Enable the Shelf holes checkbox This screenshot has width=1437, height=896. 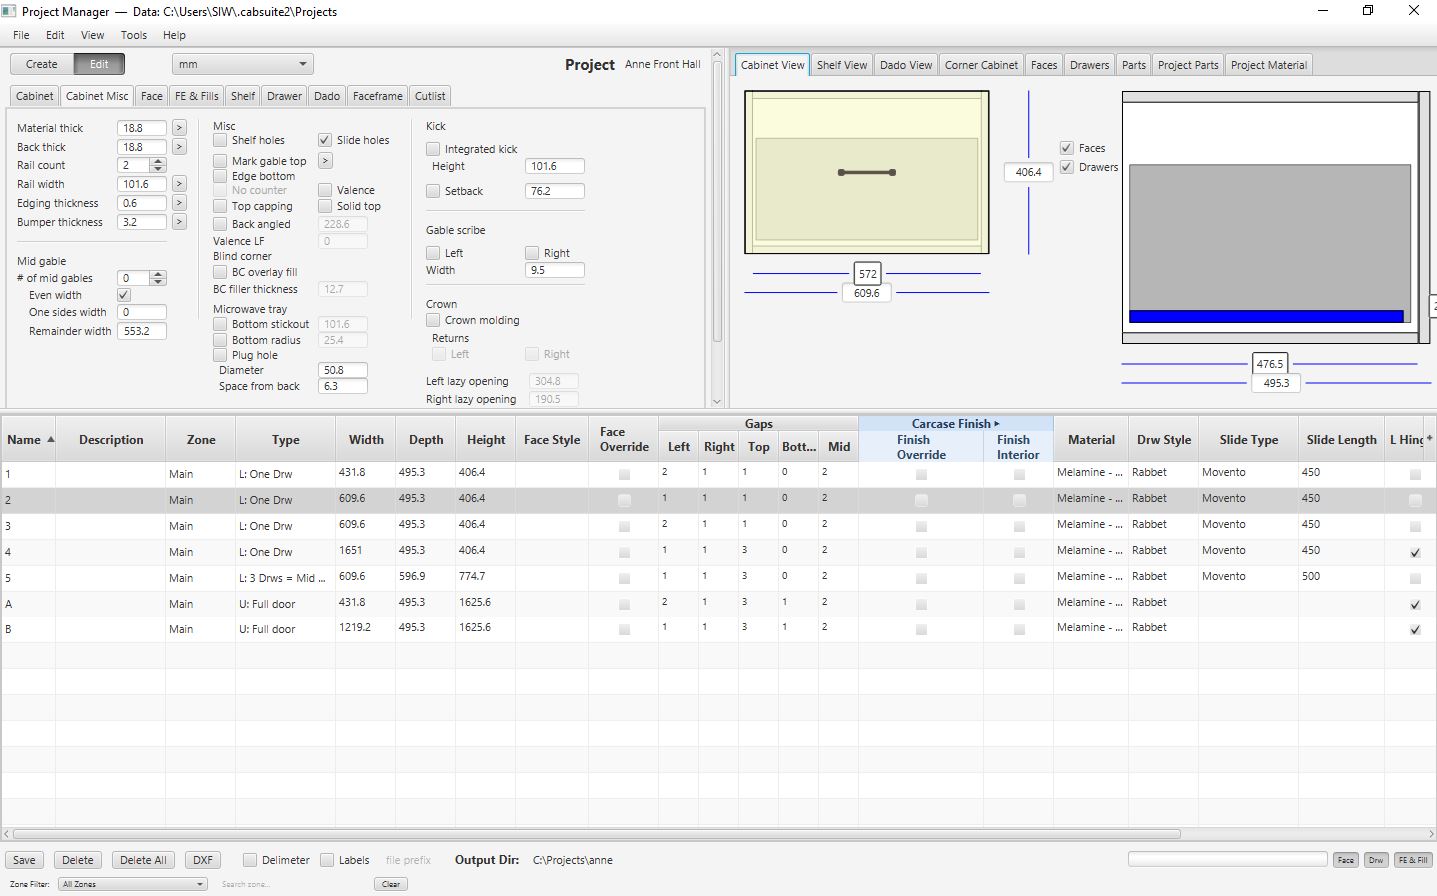tap(220, 140)
